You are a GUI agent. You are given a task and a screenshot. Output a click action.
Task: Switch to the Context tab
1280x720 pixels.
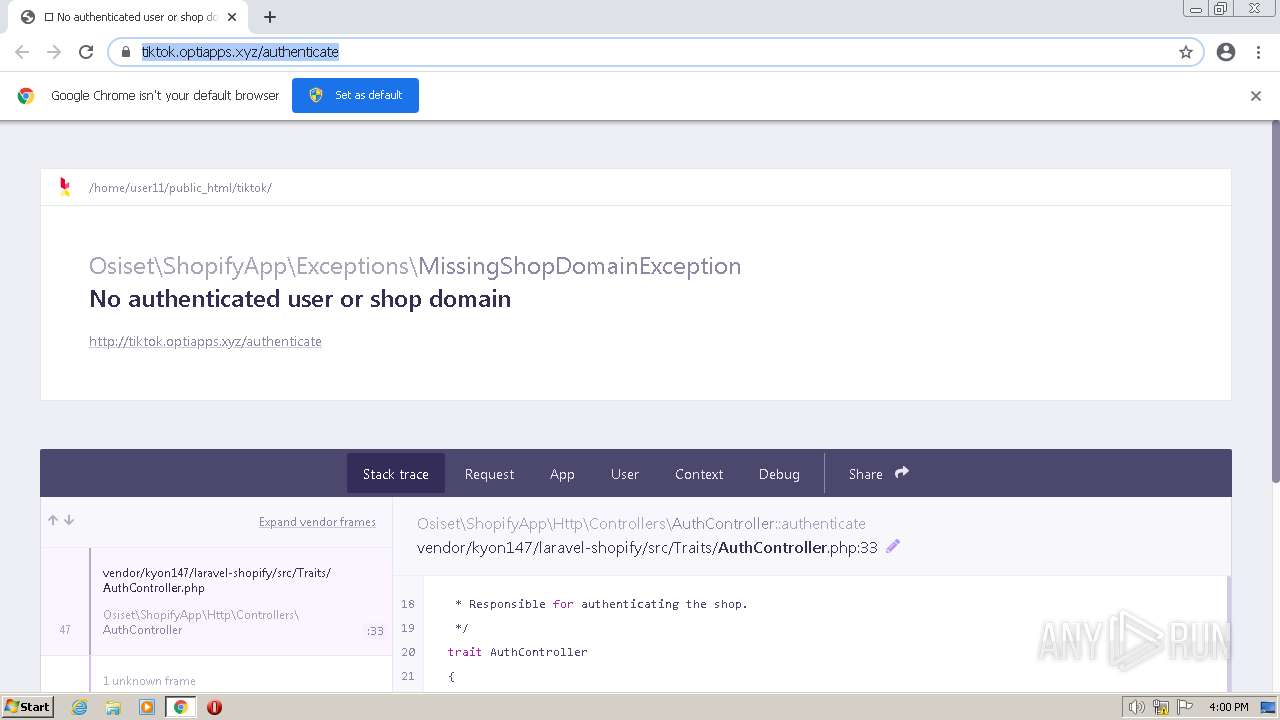[x=699, y=474]
